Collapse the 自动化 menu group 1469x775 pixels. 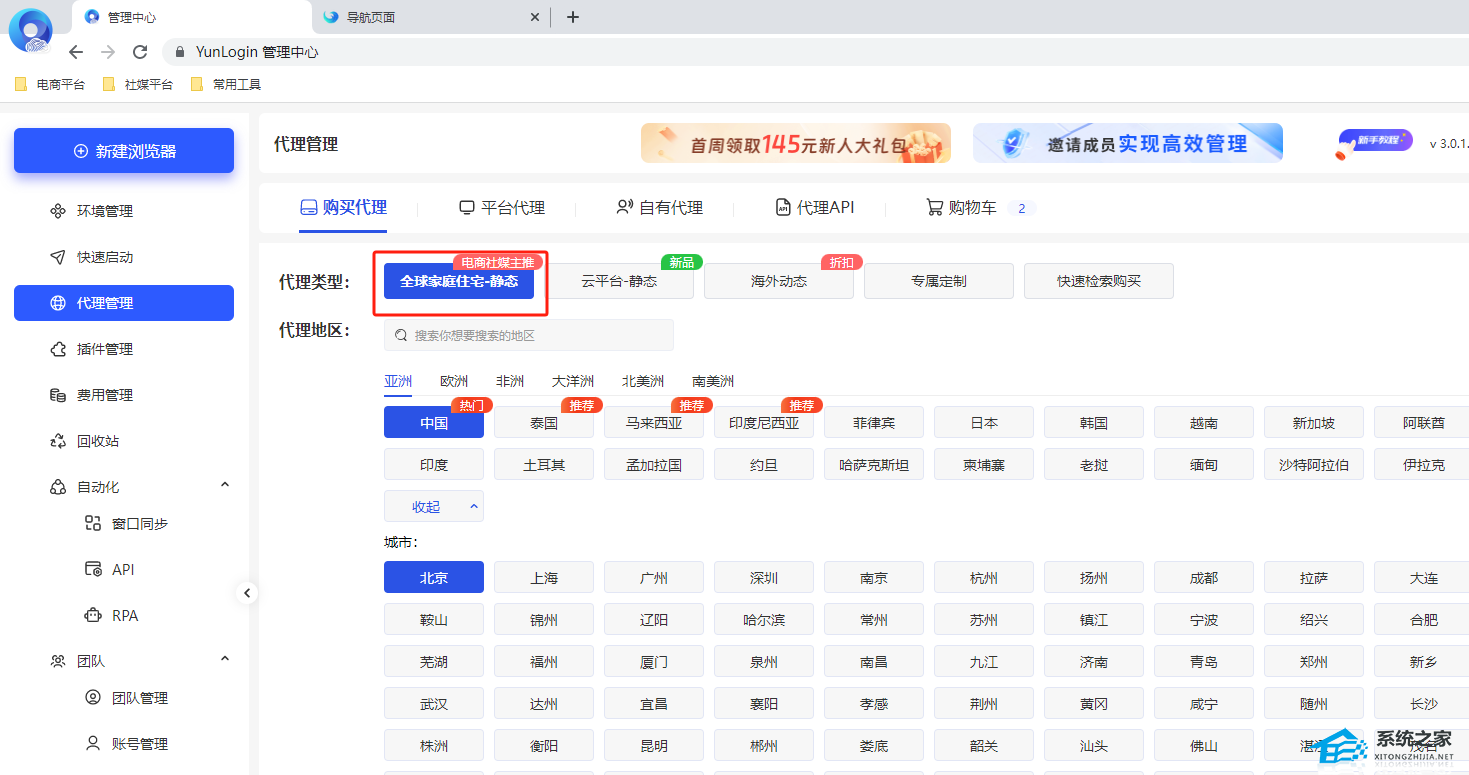224,486
